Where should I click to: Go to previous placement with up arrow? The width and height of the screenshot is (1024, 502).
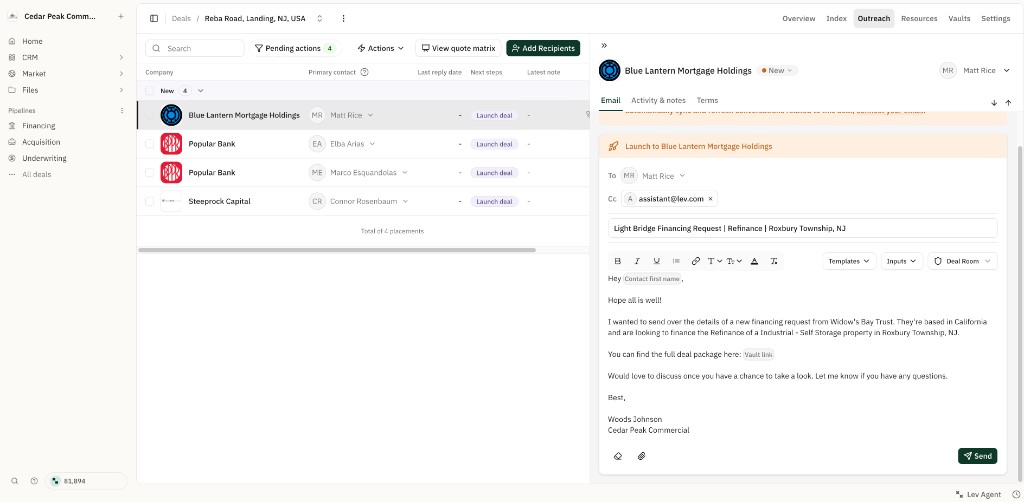(x=1008, y=102)
